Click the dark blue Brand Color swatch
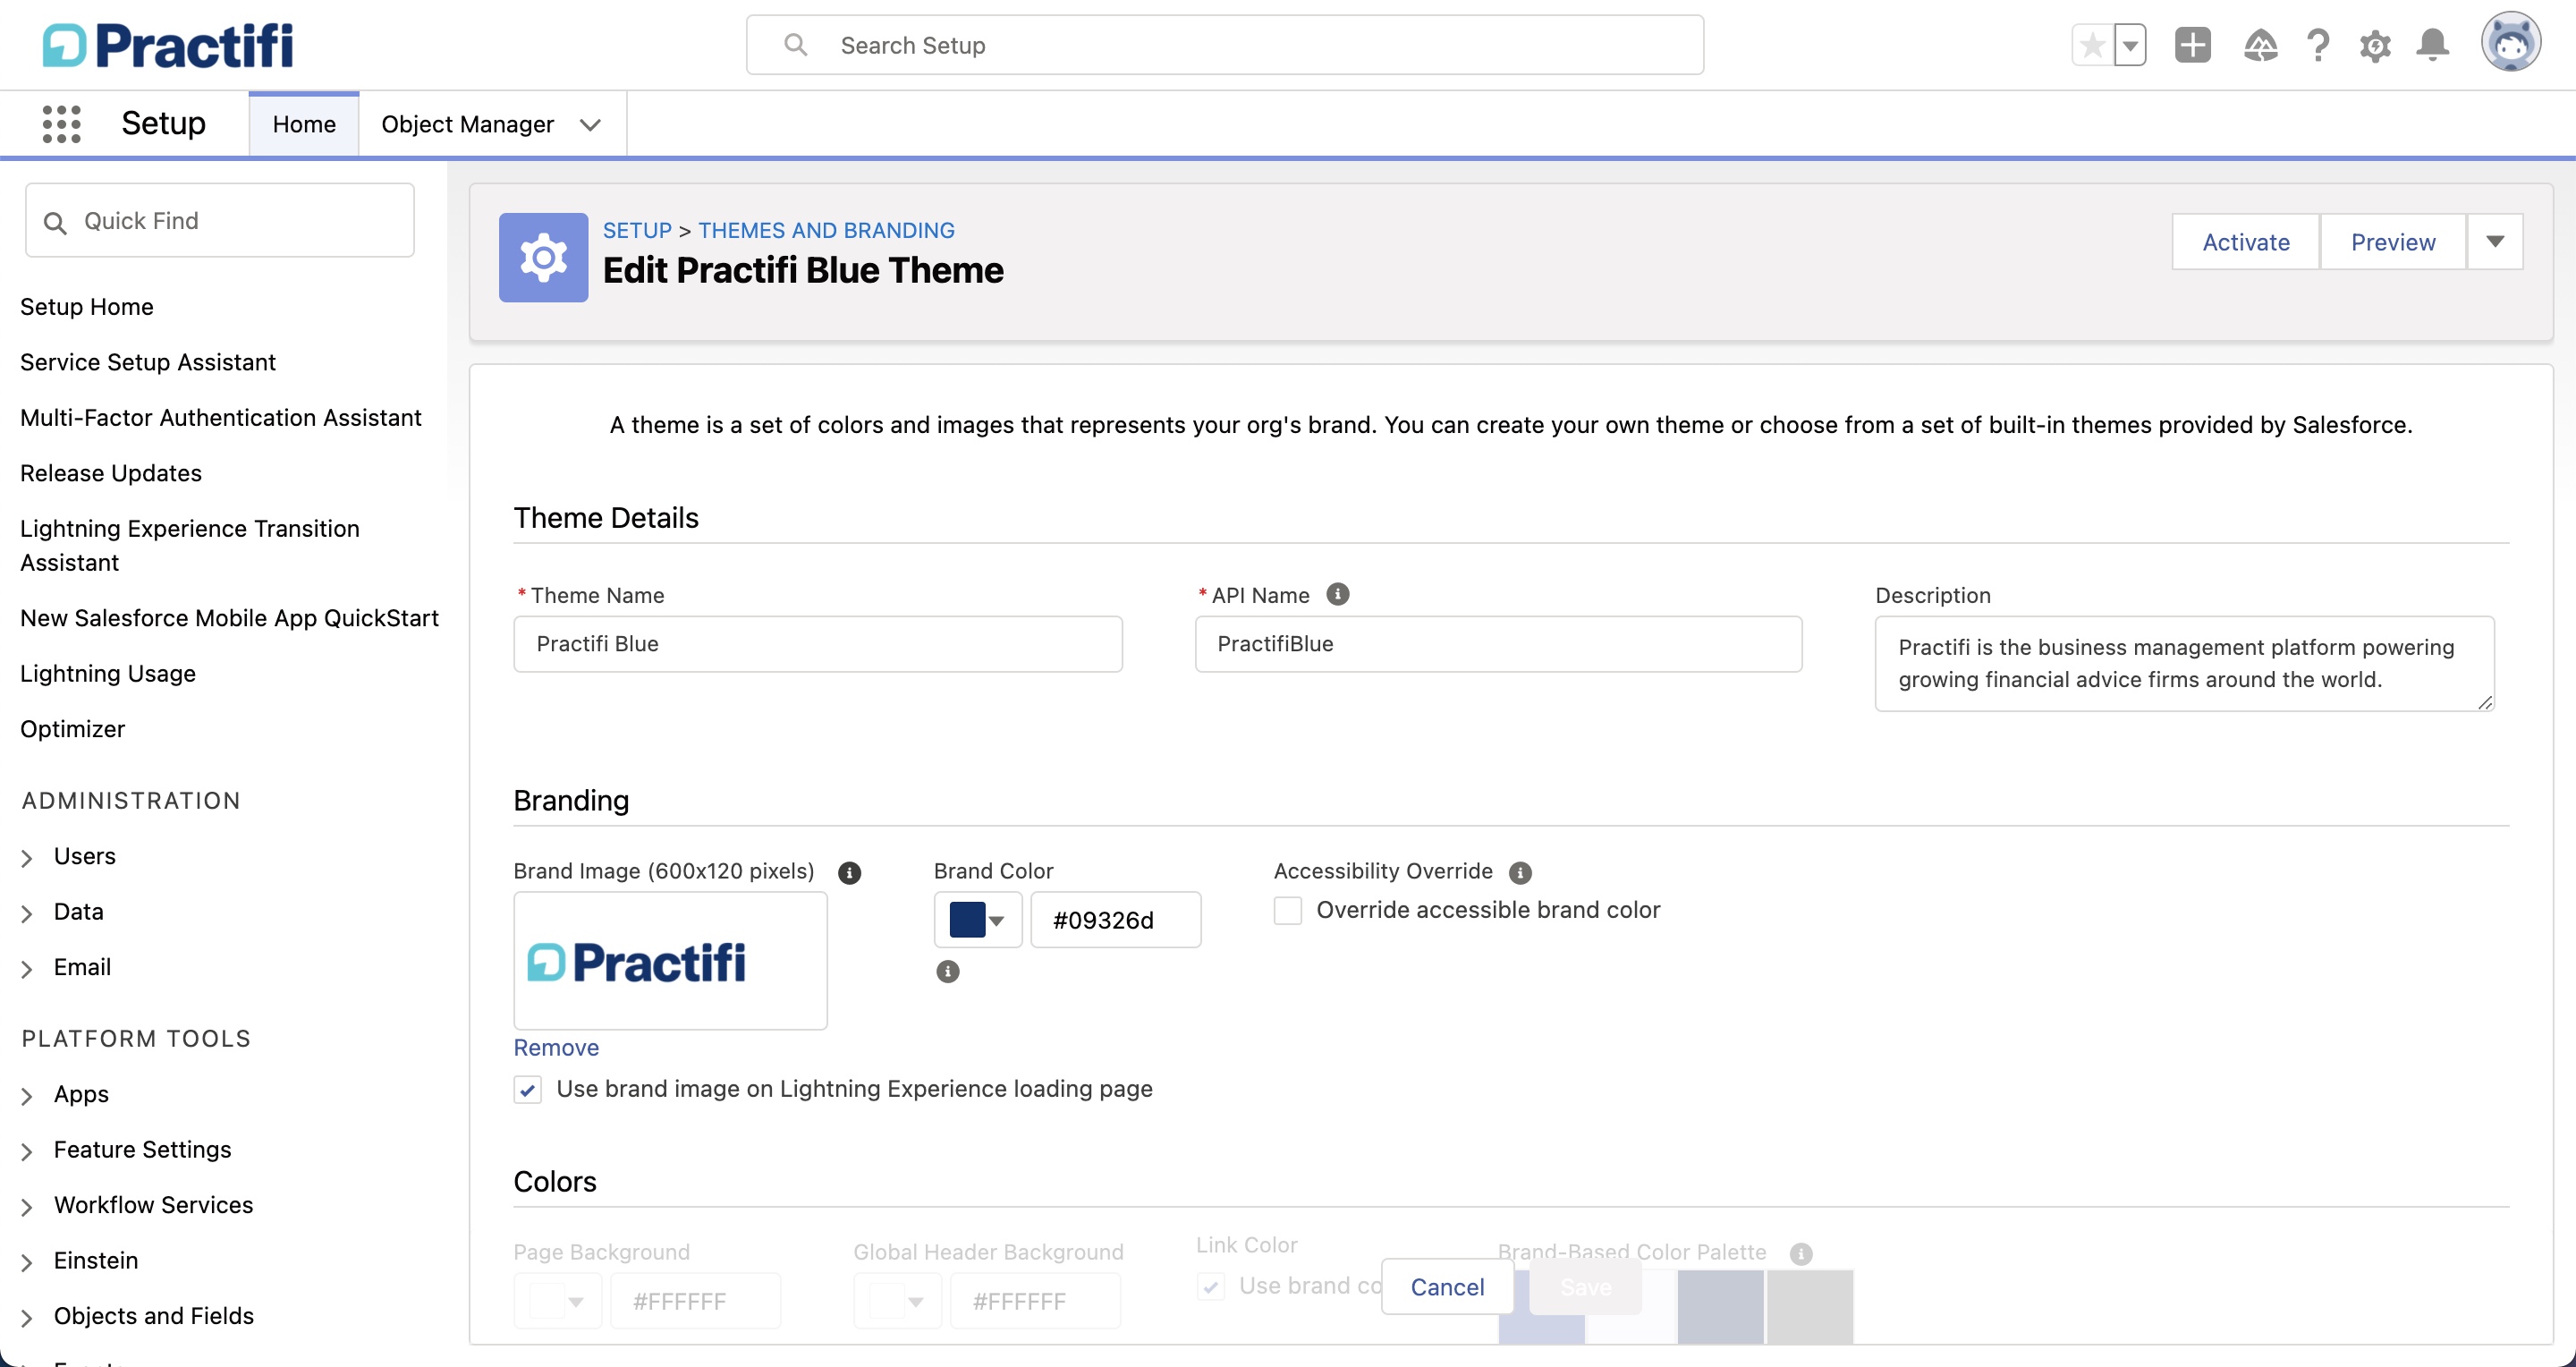 click(967, 919)
